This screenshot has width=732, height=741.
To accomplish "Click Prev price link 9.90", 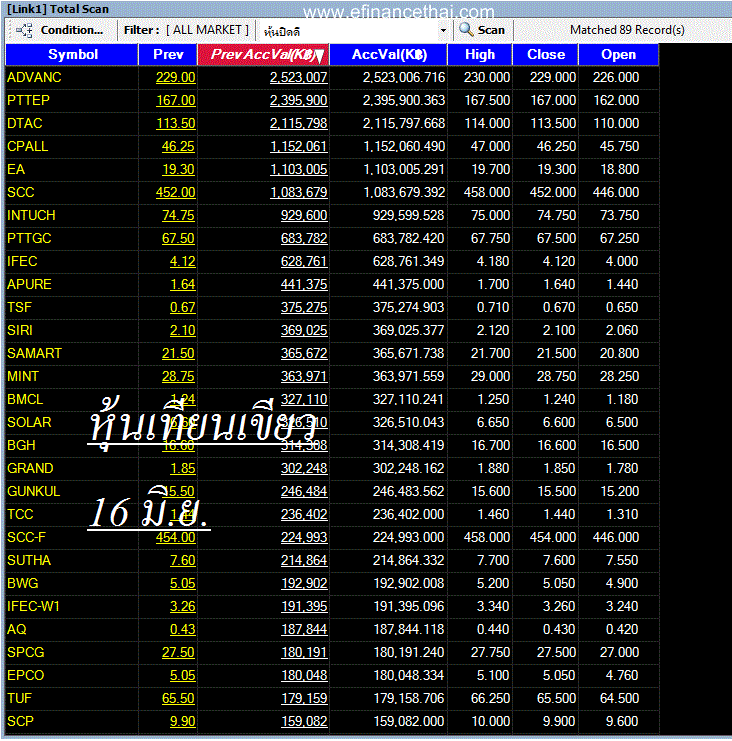I will [182, 722].
